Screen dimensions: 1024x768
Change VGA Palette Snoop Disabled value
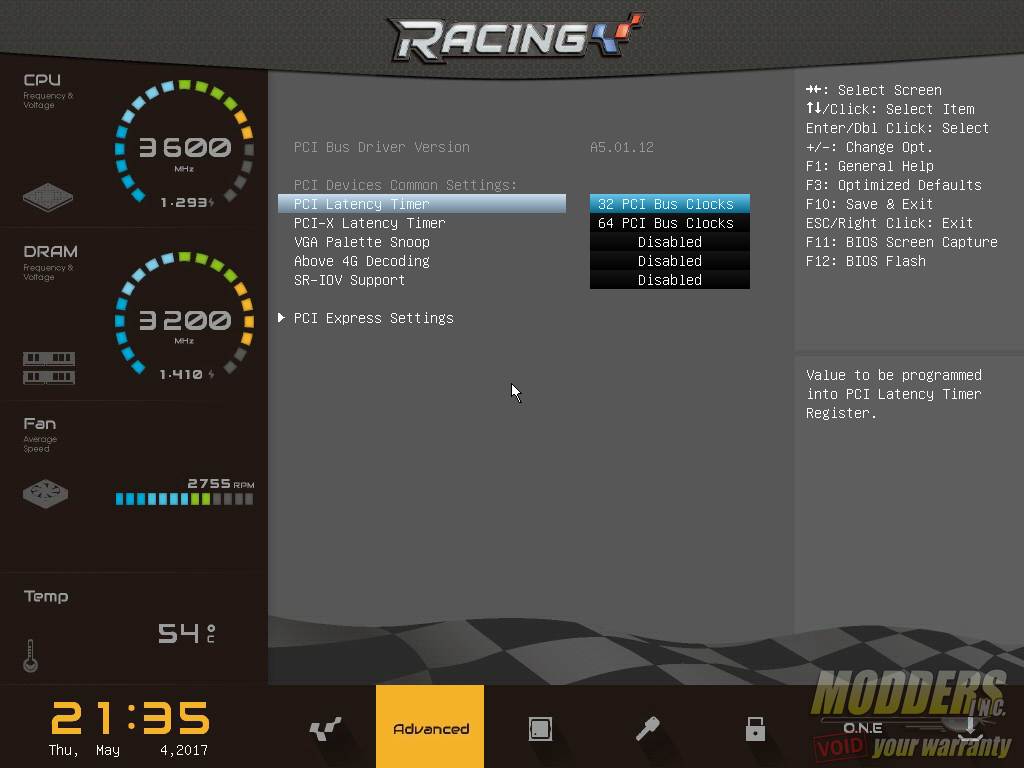pos(669,242)
